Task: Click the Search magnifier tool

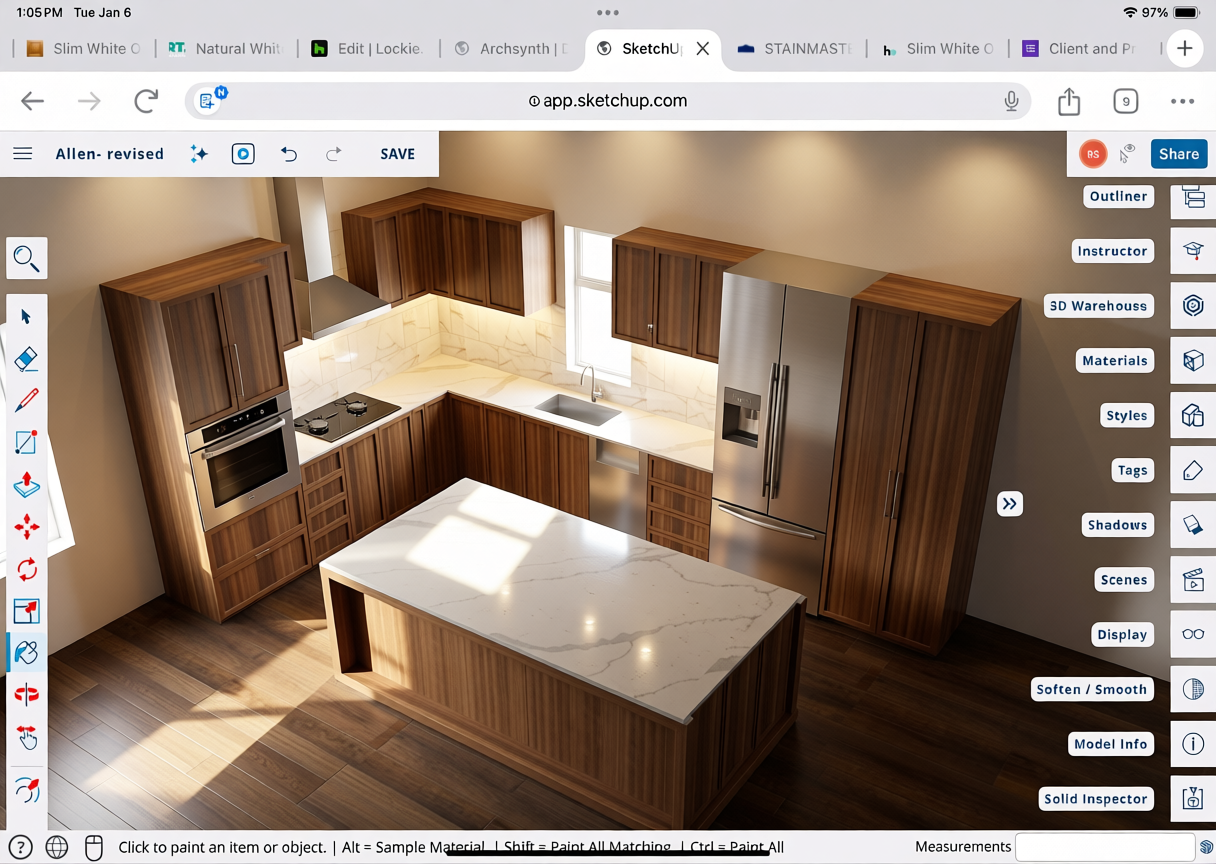Action: coord(27,259)
